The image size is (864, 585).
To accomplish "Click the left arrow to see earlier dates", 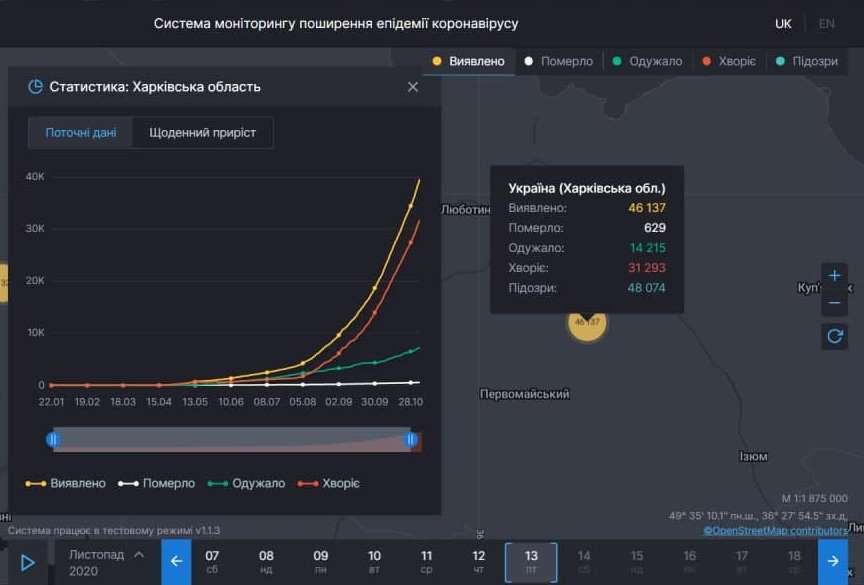I will pyautogui.click(x=175, y=562).
